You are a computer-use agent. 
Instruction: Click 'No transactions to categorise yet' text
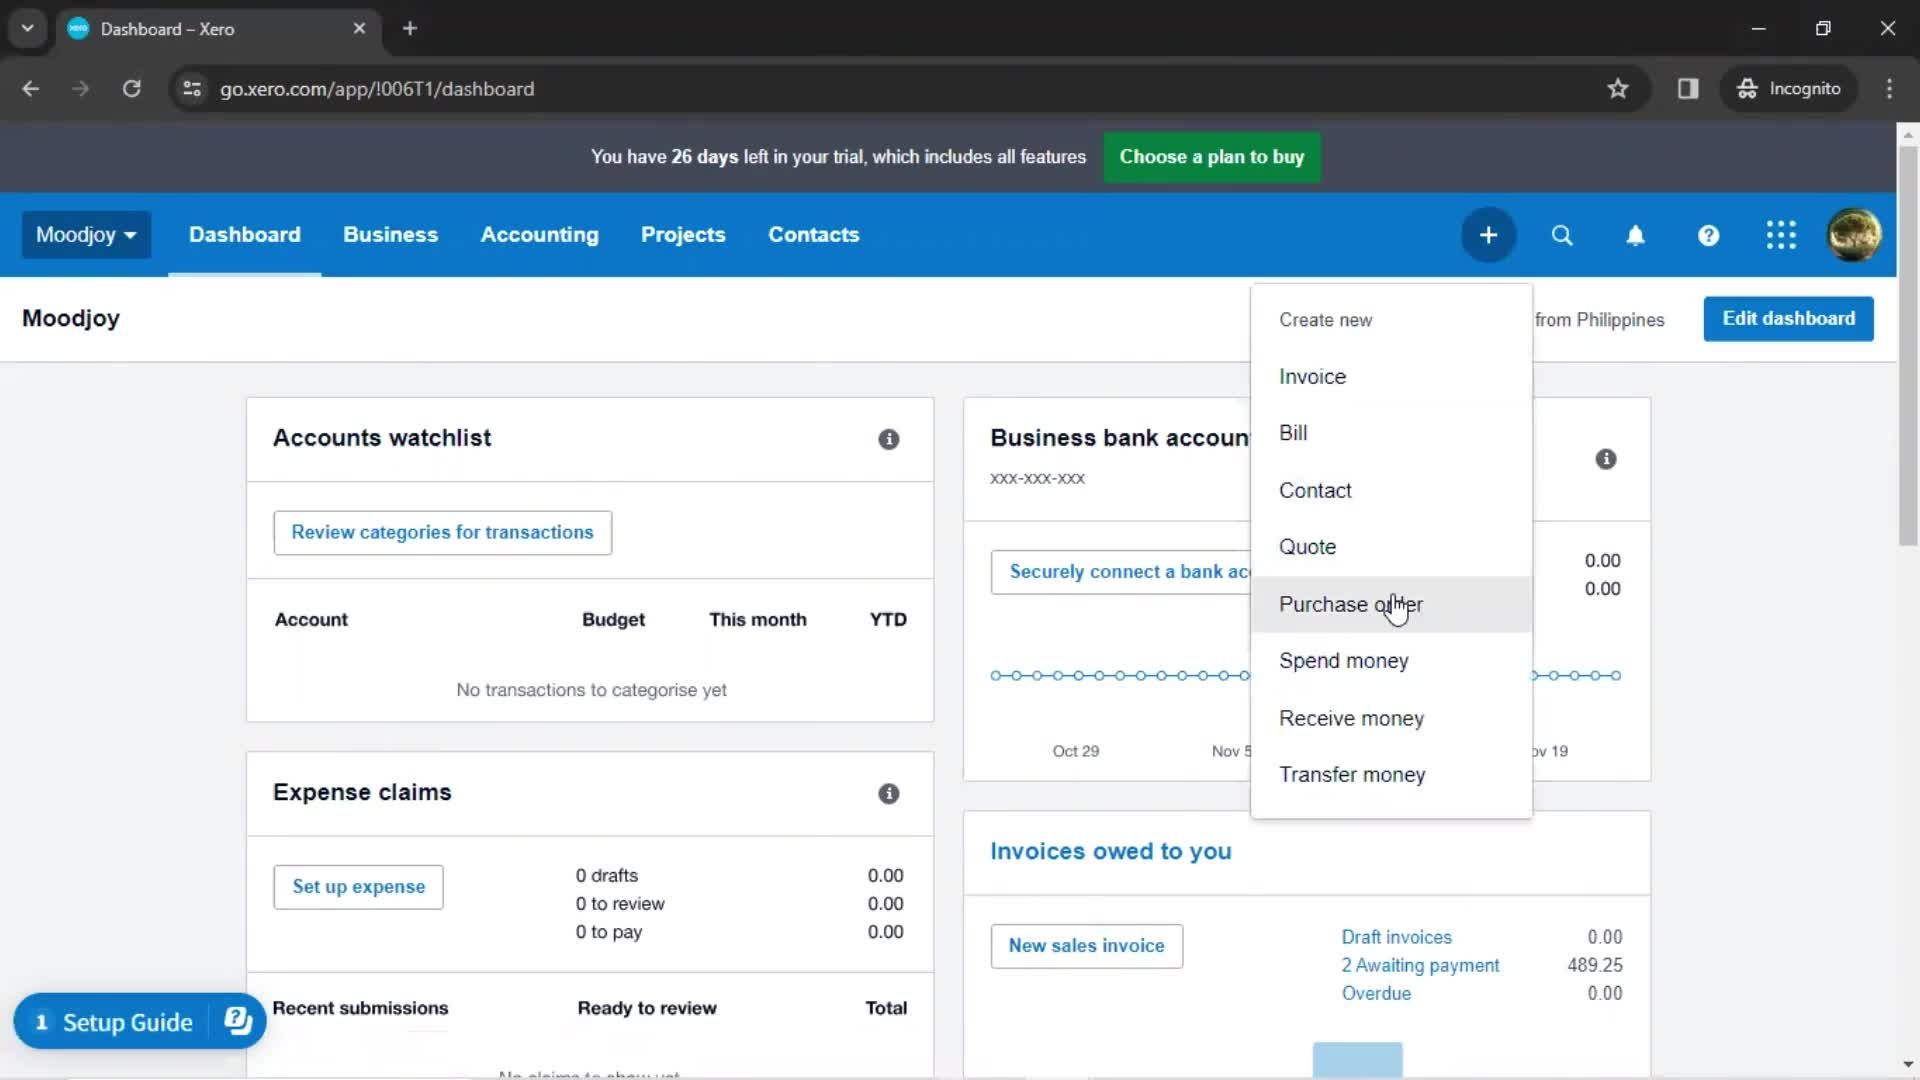tap(591, 690)
